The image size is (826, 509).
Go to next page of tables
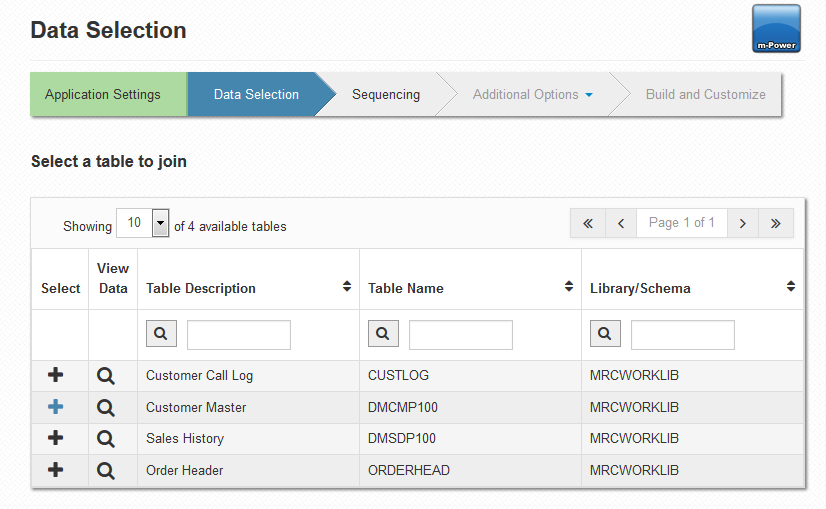[x=743, y=223]
